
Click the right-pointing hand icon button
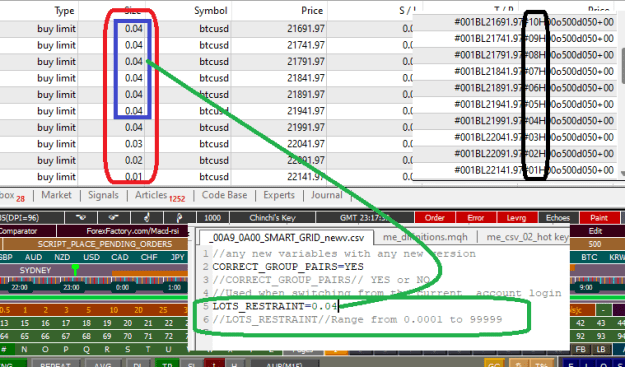[114, 218]
